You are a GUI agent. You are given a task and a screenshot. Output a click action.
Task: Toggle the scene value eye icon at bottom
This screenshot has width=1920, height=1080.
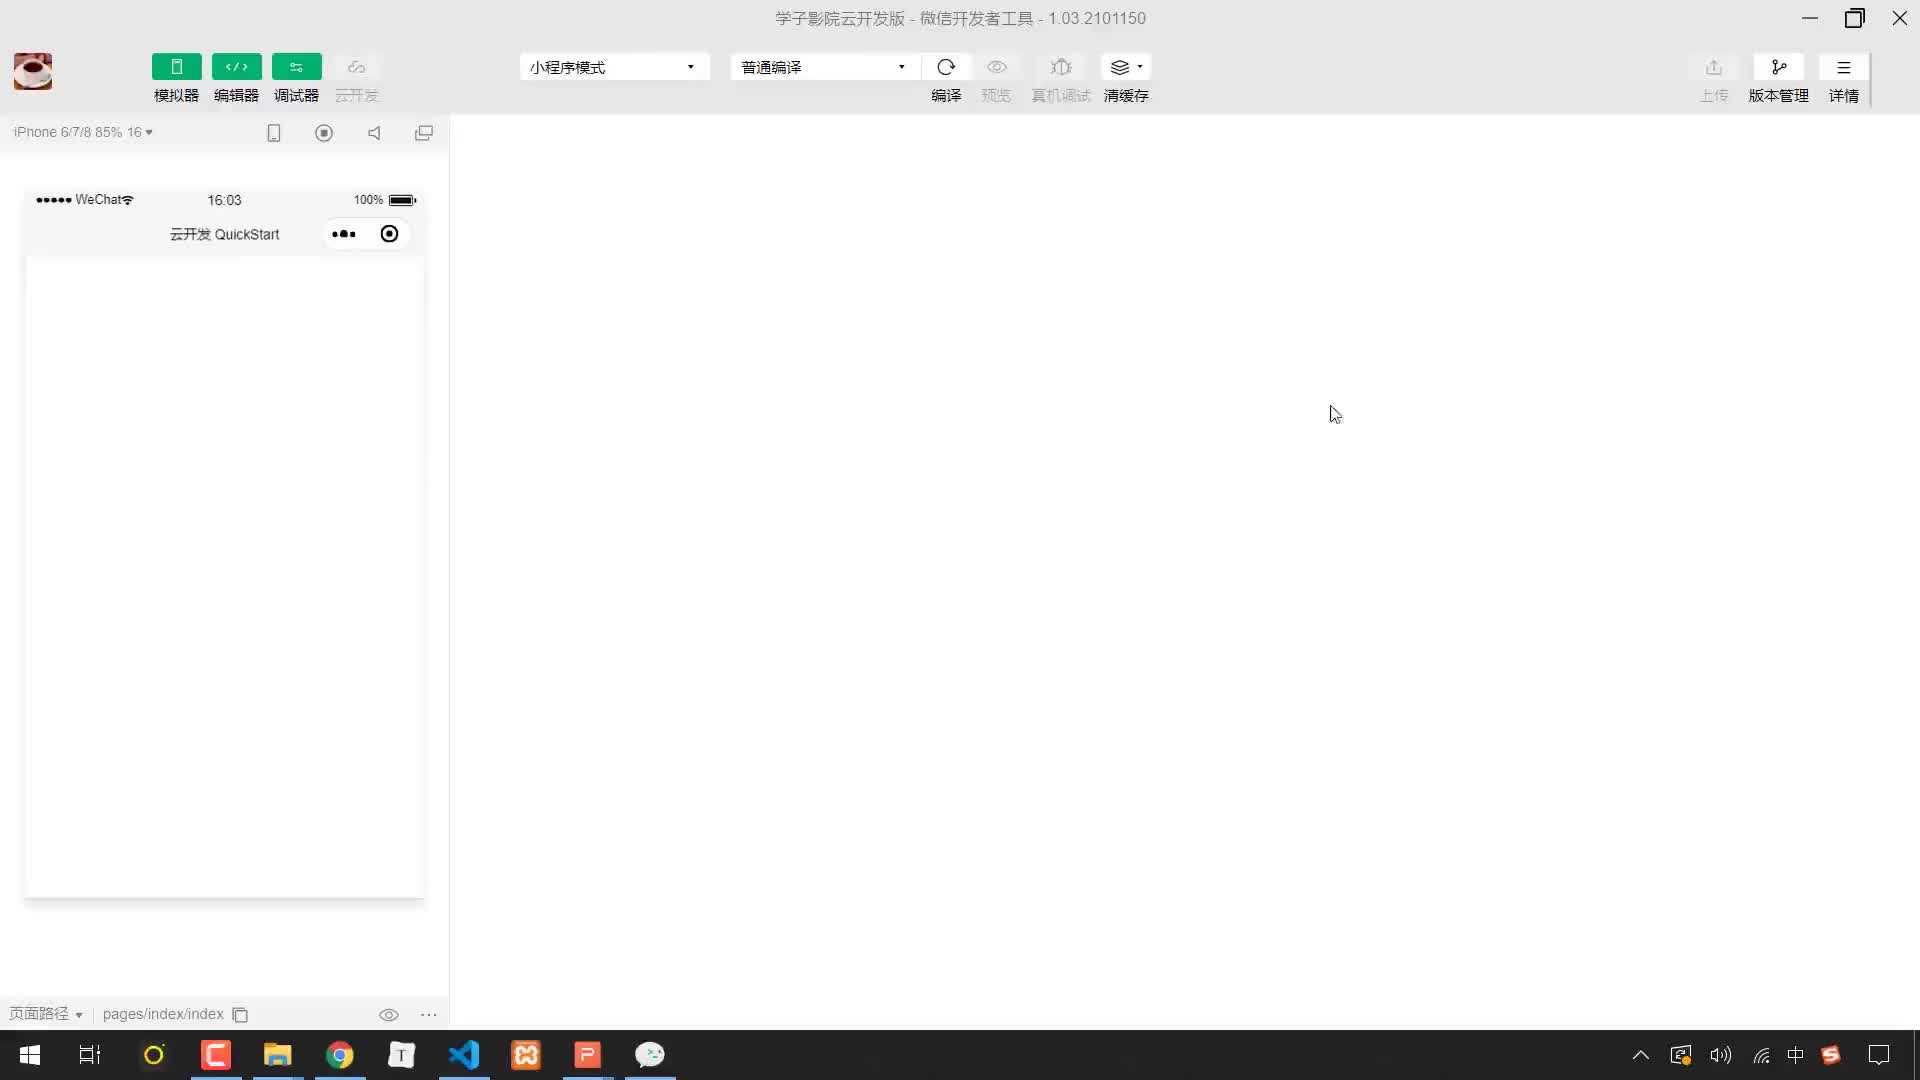[x=389, y=1015]
